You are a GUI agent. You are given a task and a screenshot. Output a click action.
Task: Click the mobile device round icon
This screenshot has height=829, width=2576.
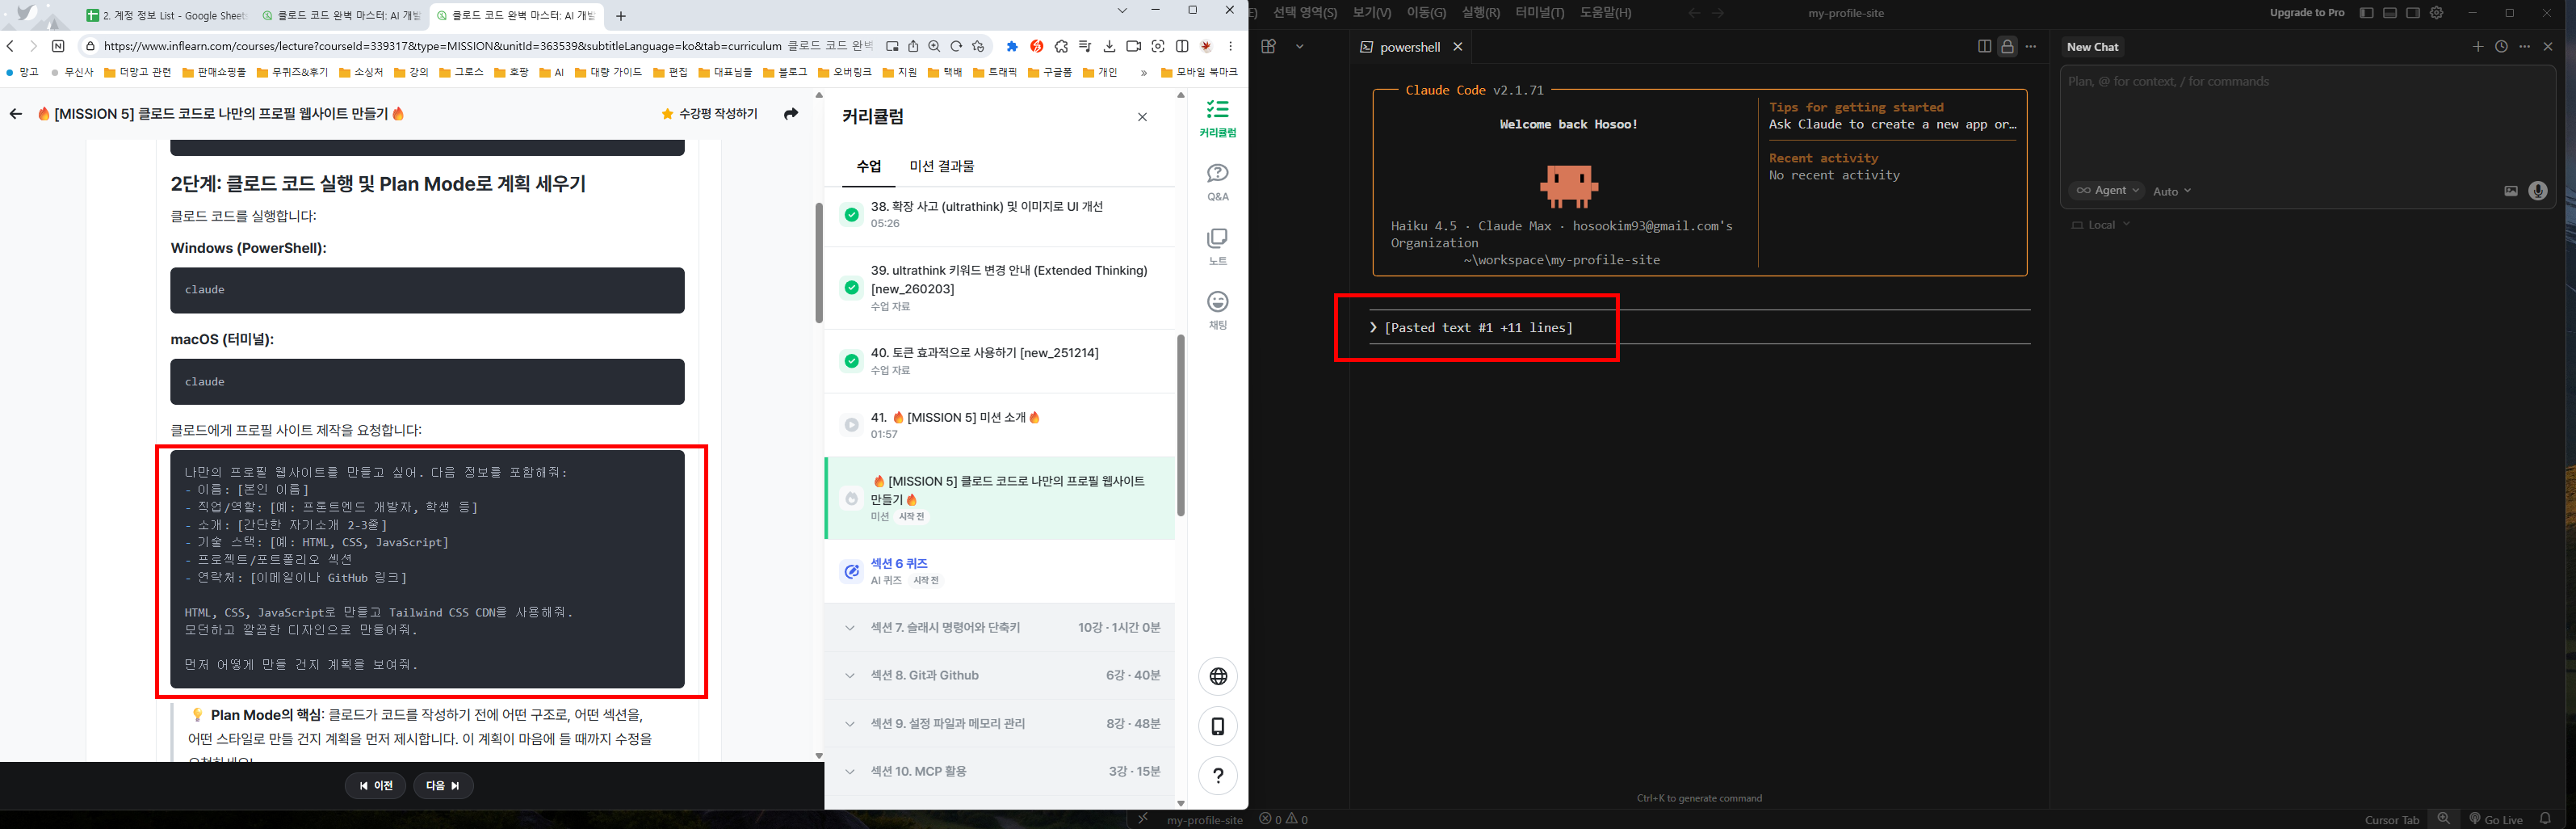coord(1217,726)
